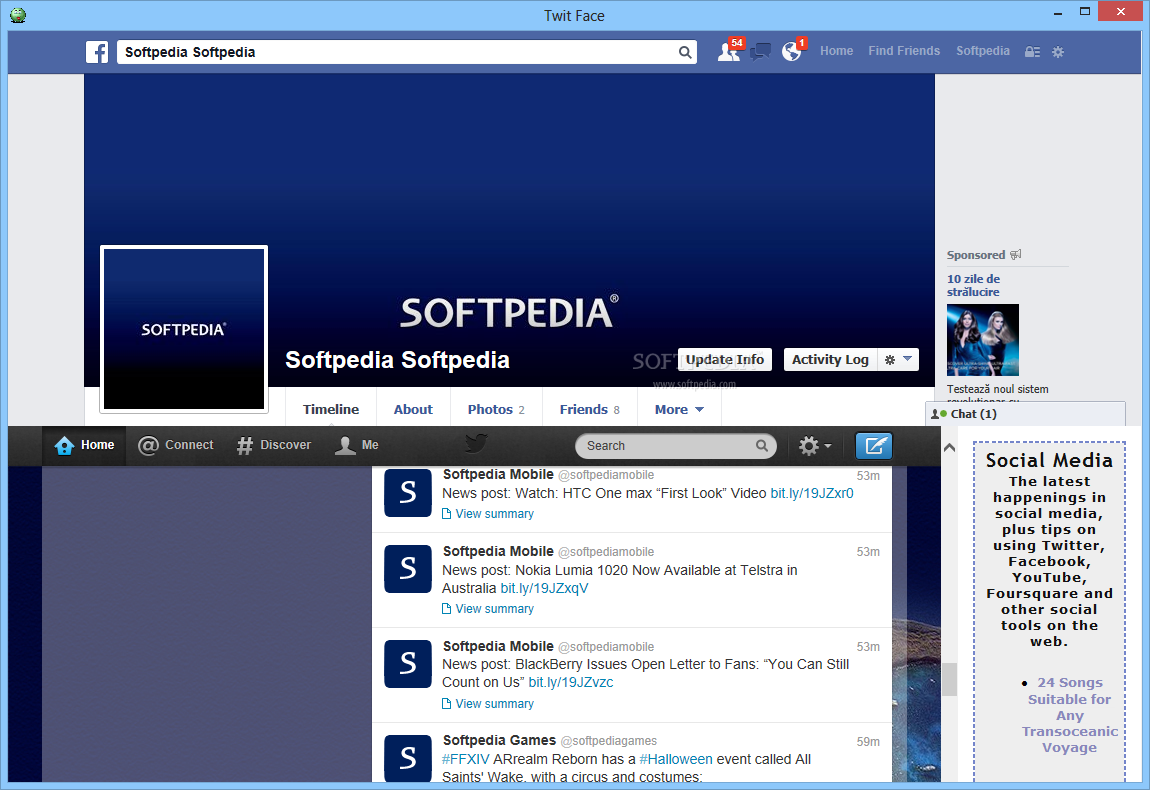Click the Connect @ icon
The width and height of the screenshot is (1150, 790).
pyautogui.click(x=148, y=445)
